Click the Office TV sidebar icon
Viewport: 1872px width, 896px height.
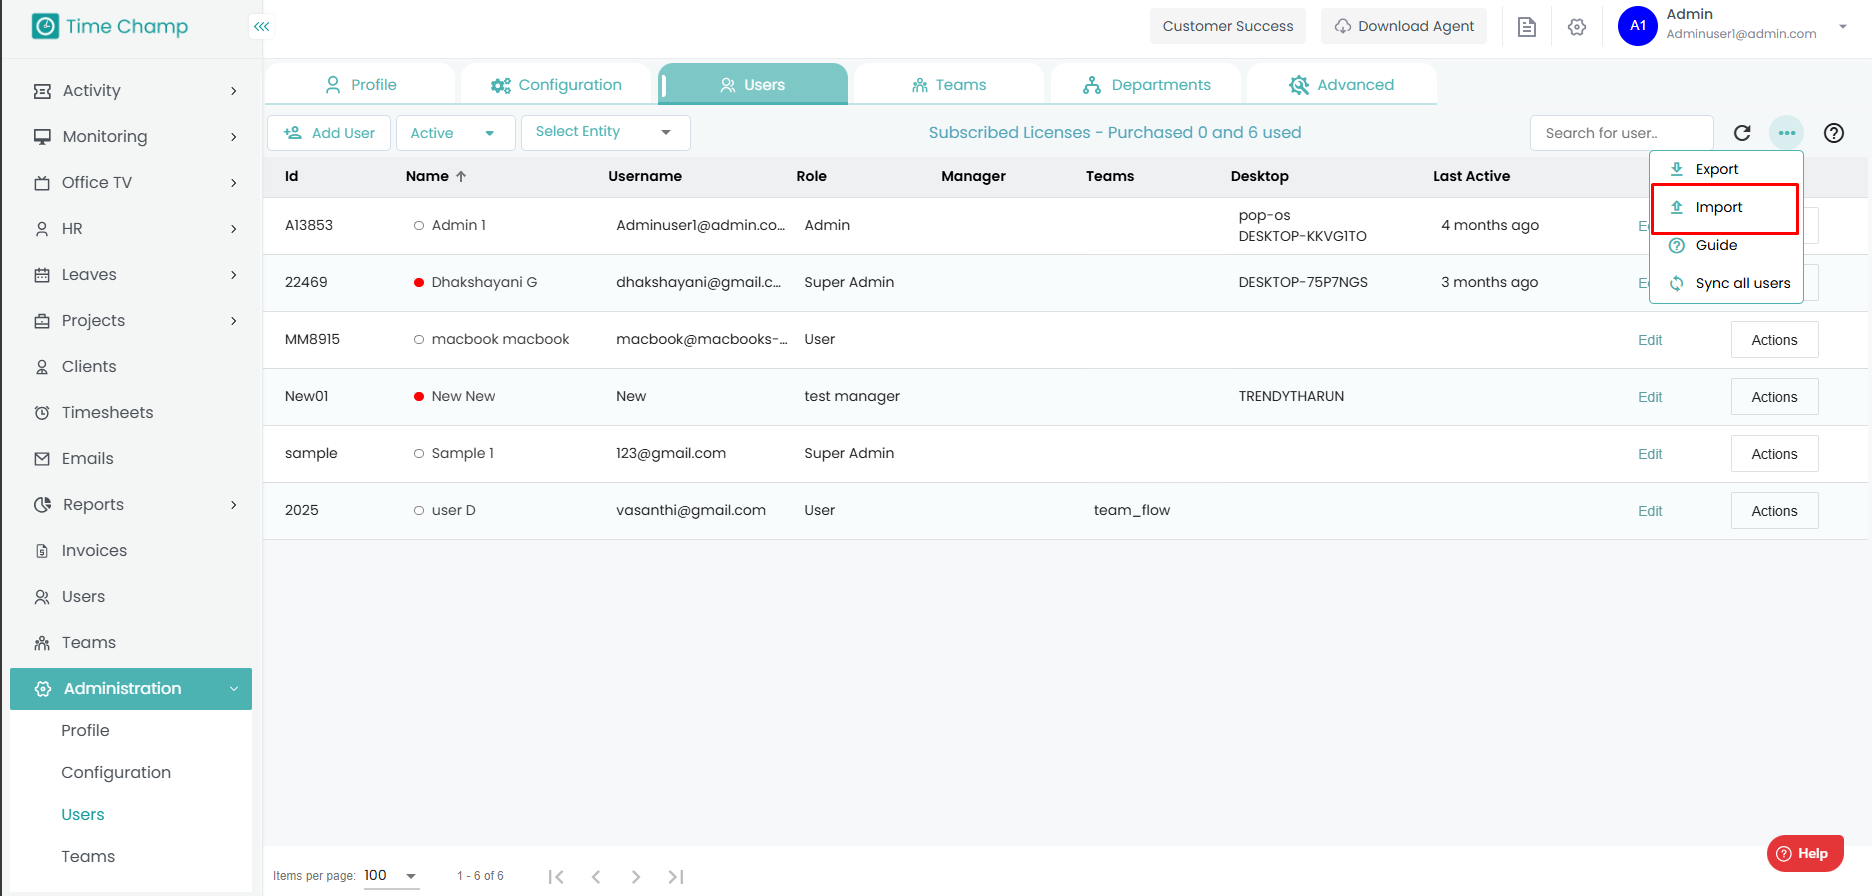click(42, 183)
